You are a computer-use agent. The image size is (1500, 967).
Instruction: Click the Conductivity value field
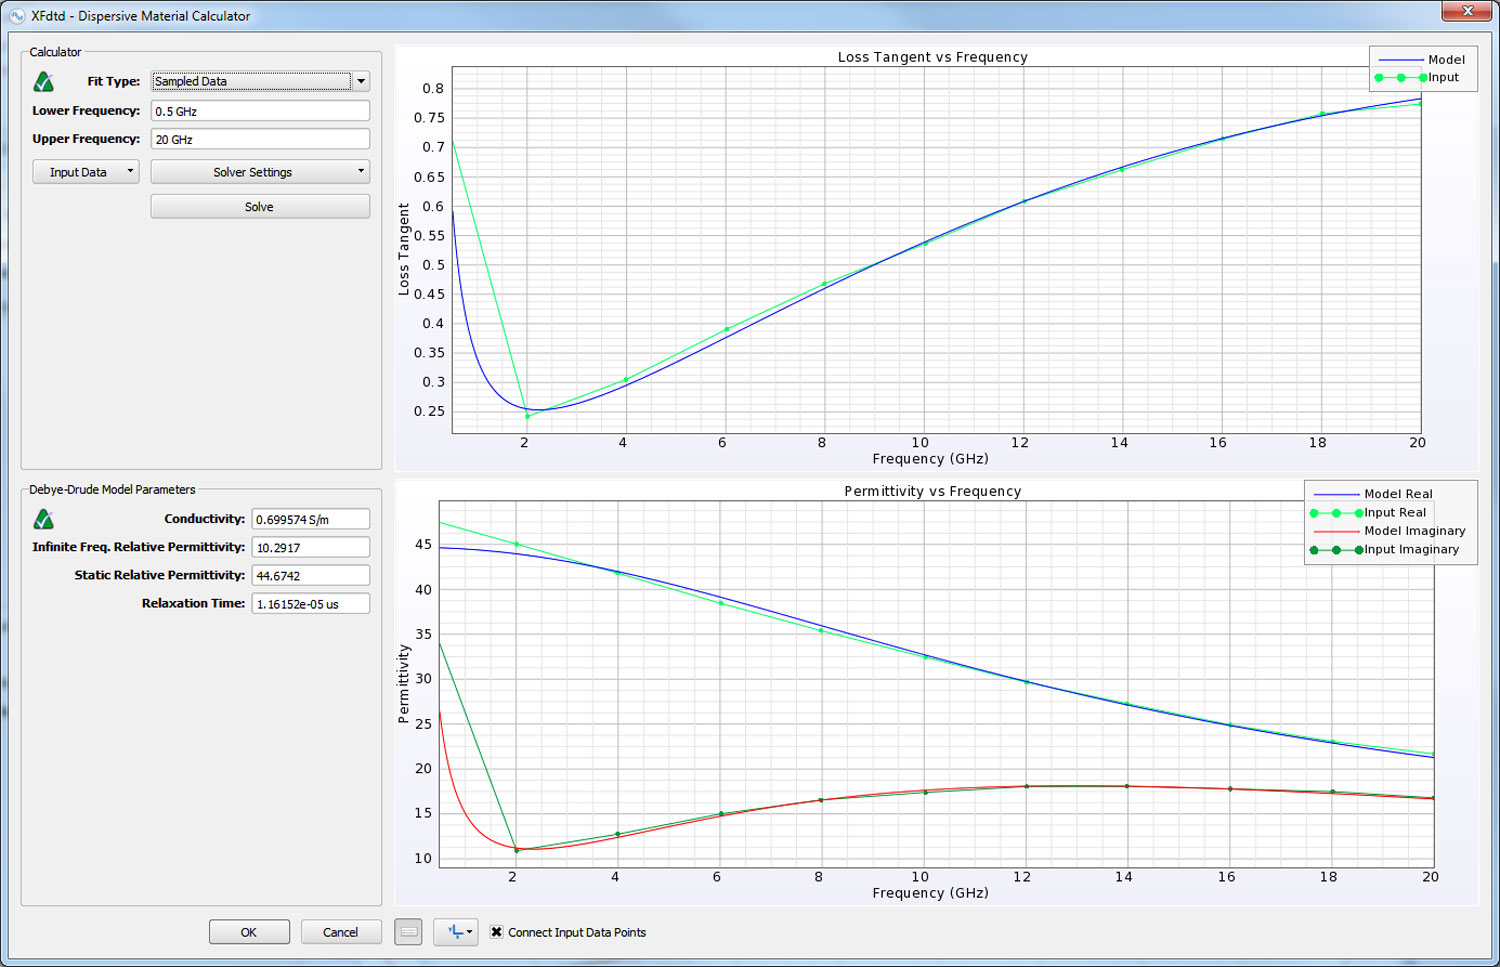click(311, 519)
